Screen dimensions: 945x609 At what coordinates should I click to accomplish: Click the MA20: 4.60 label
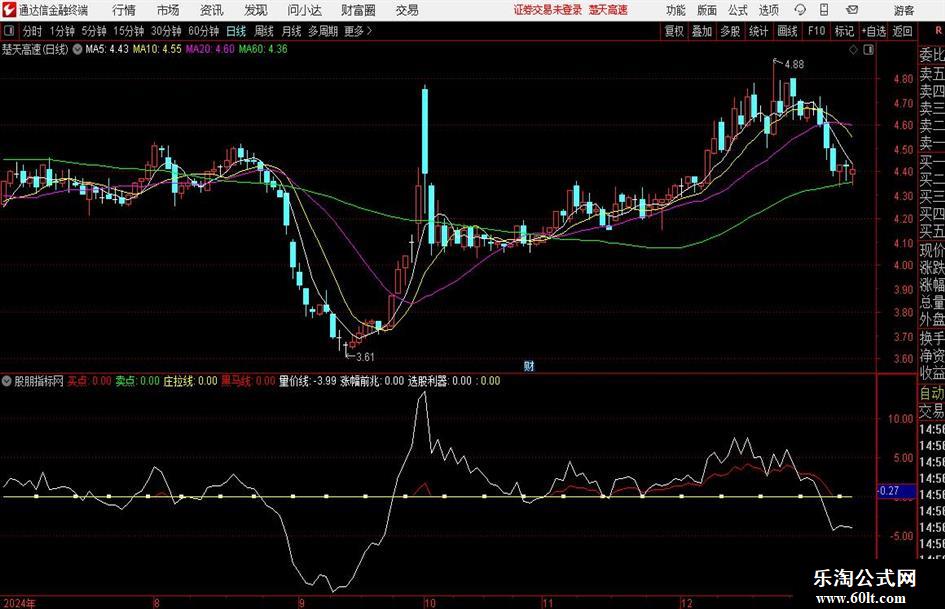pyautogui.click(x=210, y=49)
